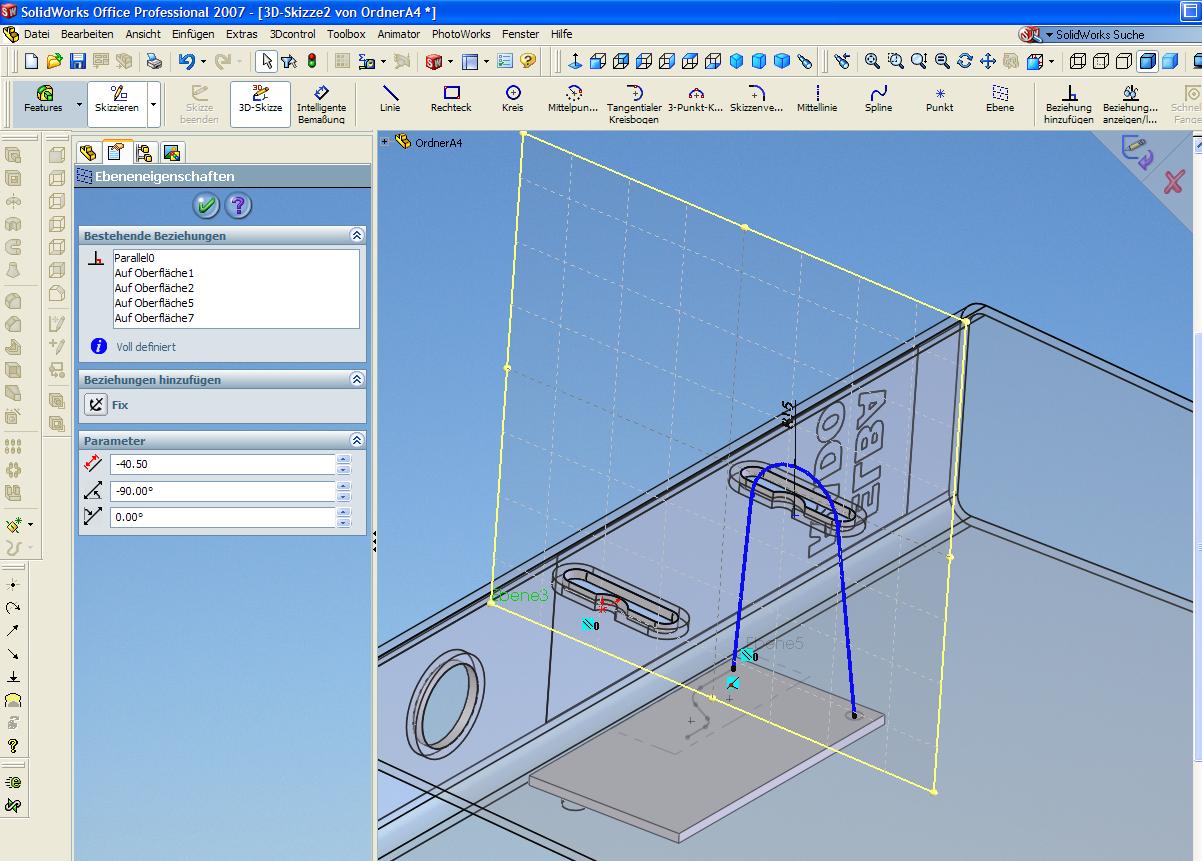Activate the Pan view arrows tool

coord(988,61)
